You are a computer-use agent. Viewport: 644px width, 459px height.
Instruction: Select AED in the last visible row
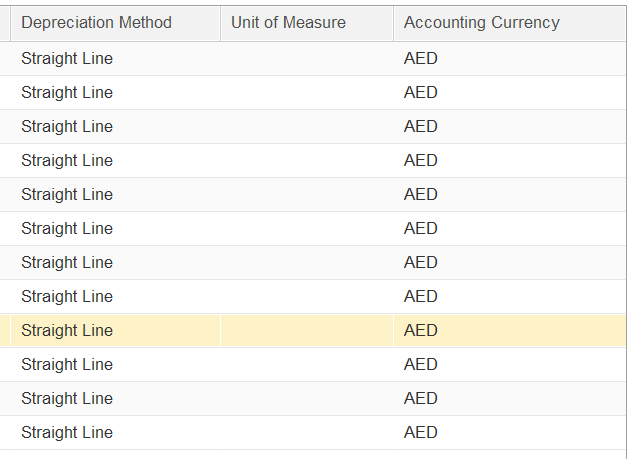(x=421, y=432)
